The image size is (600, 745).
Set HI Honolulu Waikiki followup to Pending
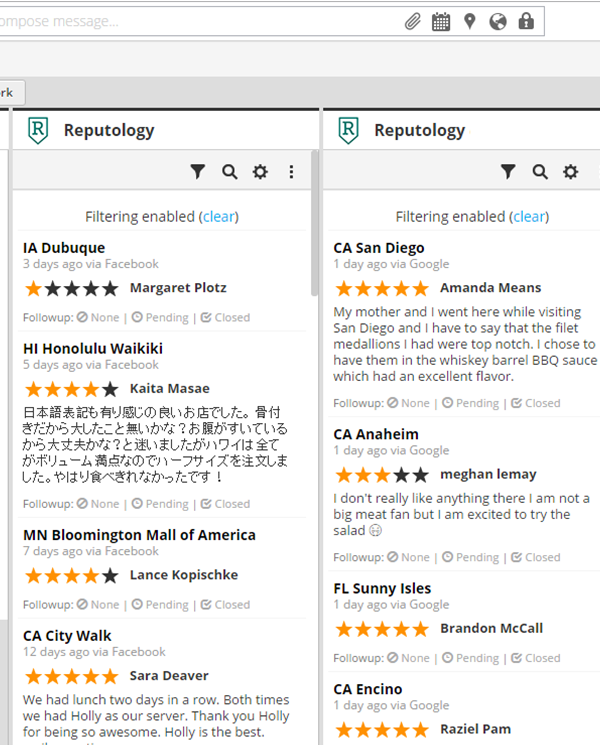click(160, 504)
